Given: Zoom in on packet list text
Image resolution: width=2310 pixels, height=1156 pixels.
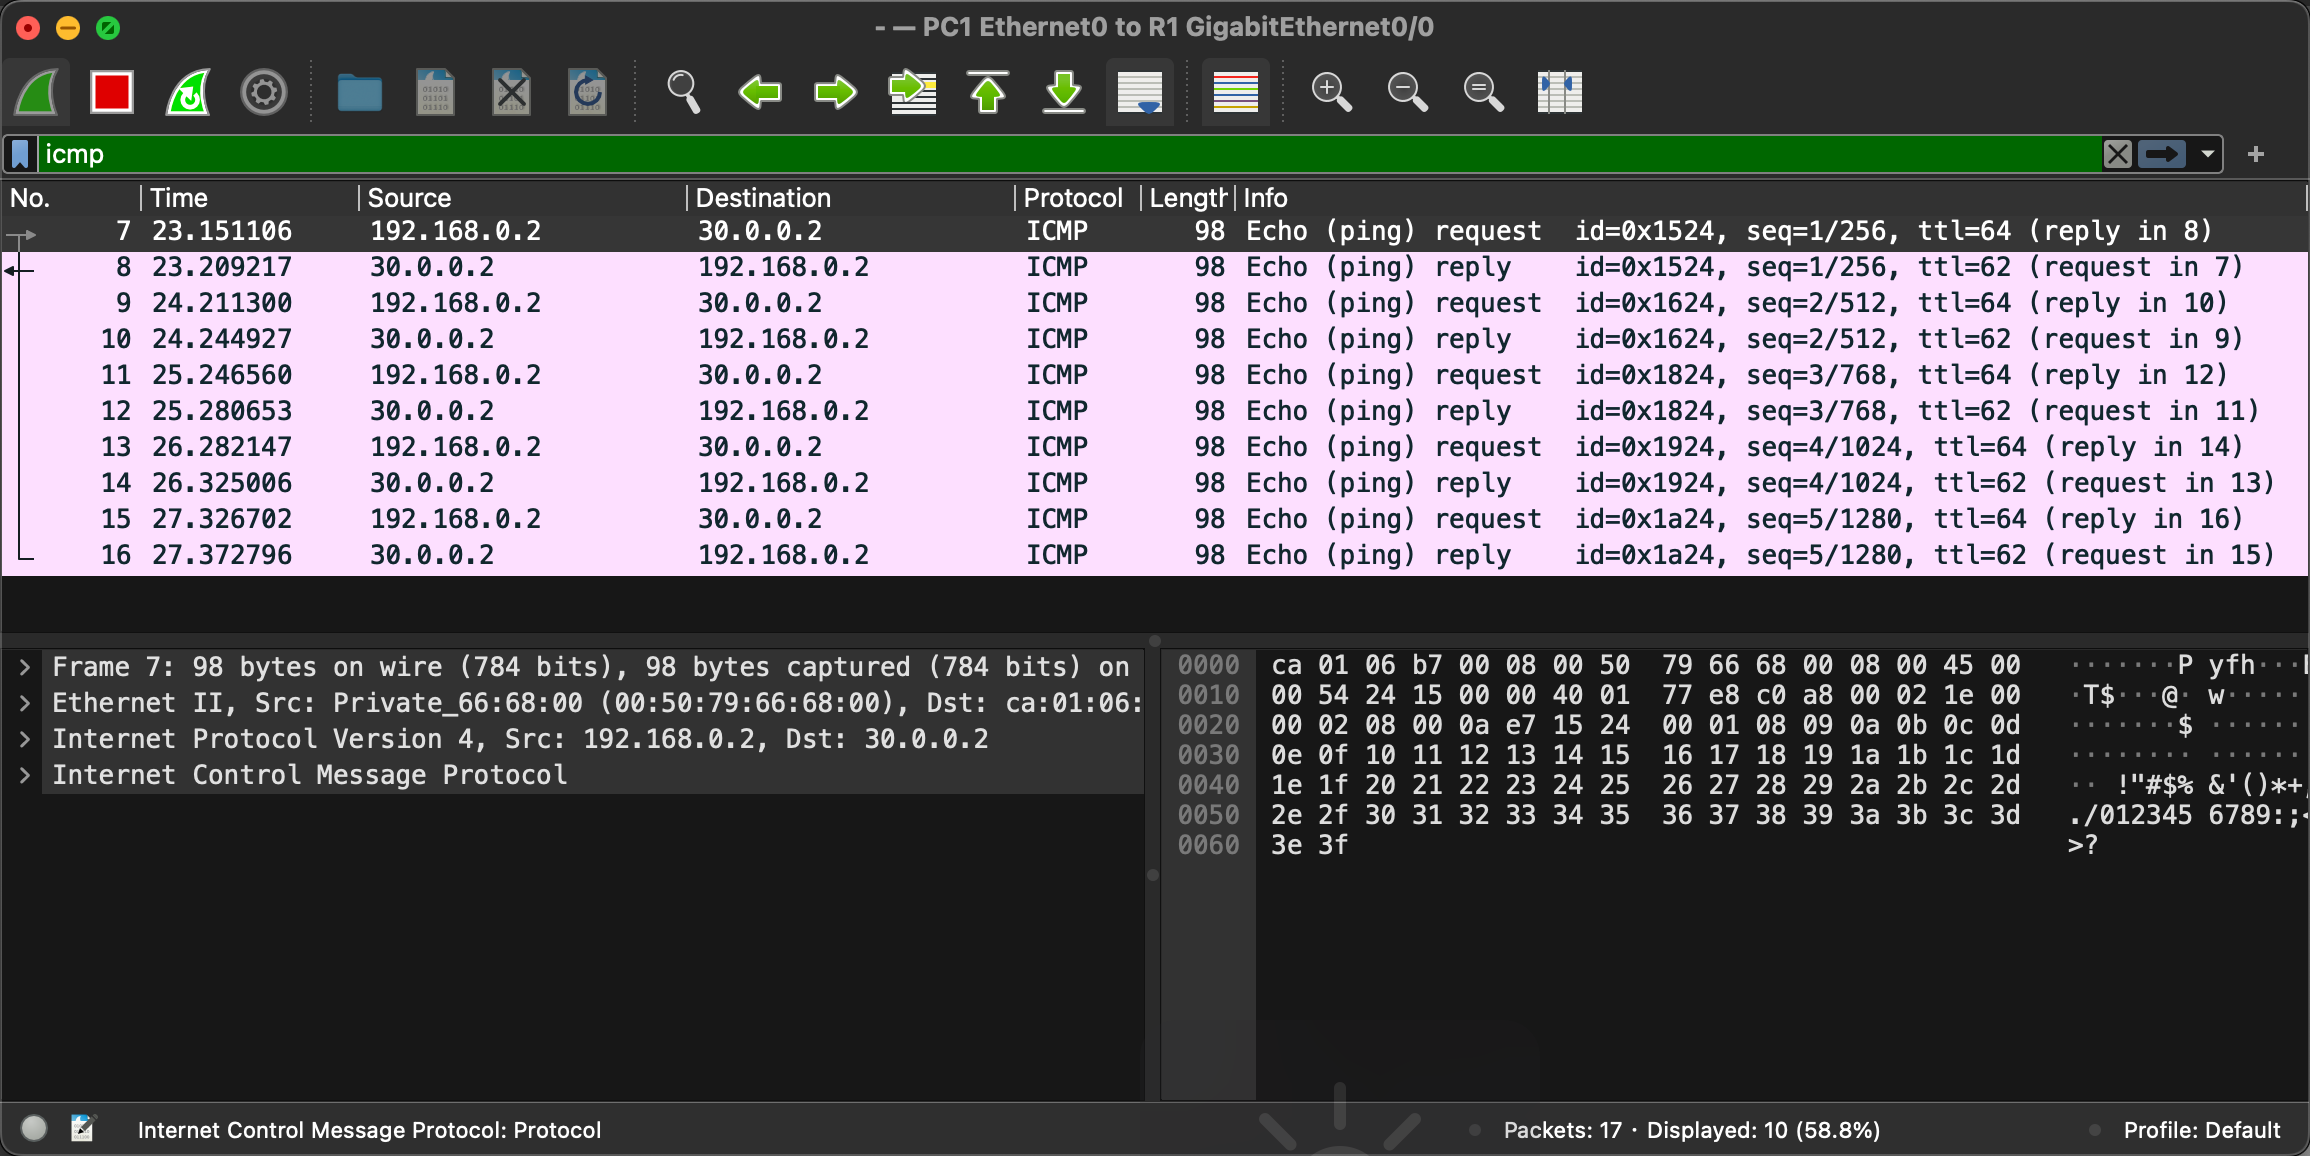Looking at the screenshot, I should 1331,93.
